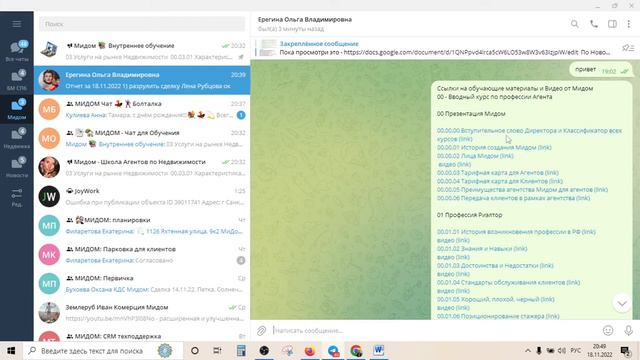Click the message input field

tap(435, 331)
